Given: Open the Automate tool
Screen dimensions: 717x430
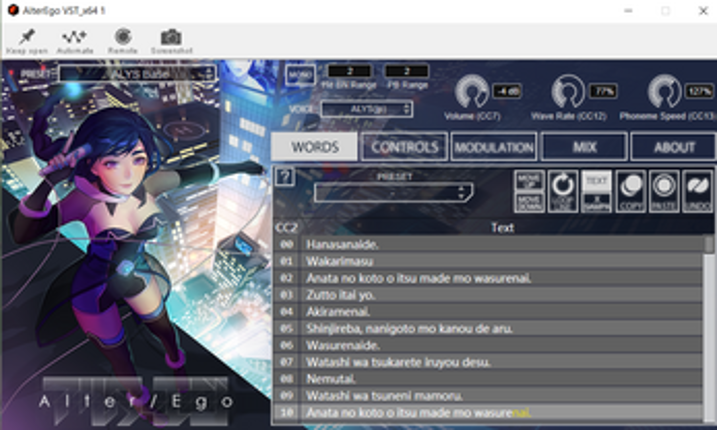Looking at the screenshot, I should pos(74,37).
